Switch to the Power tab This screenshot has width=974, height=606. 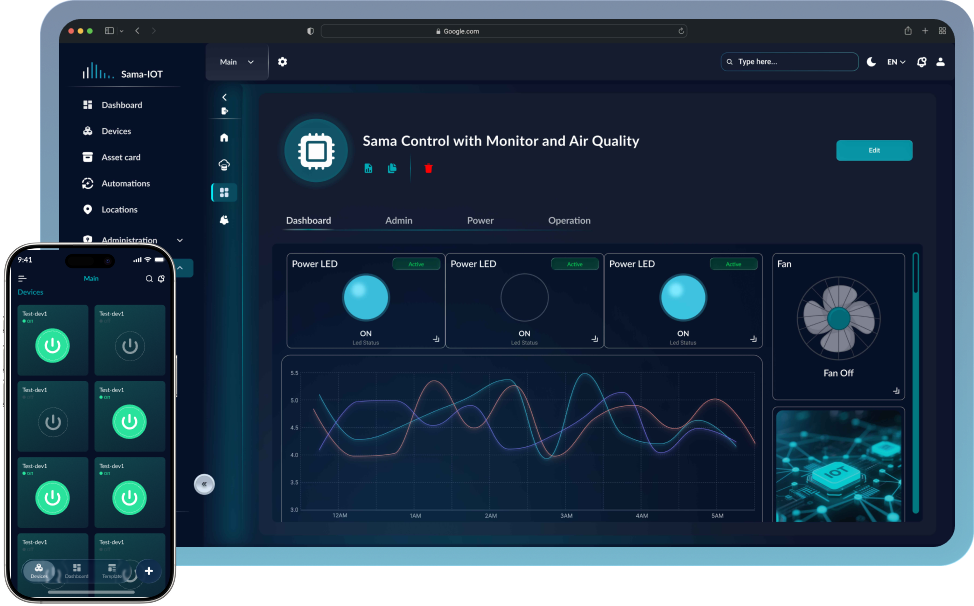(480, 220)
